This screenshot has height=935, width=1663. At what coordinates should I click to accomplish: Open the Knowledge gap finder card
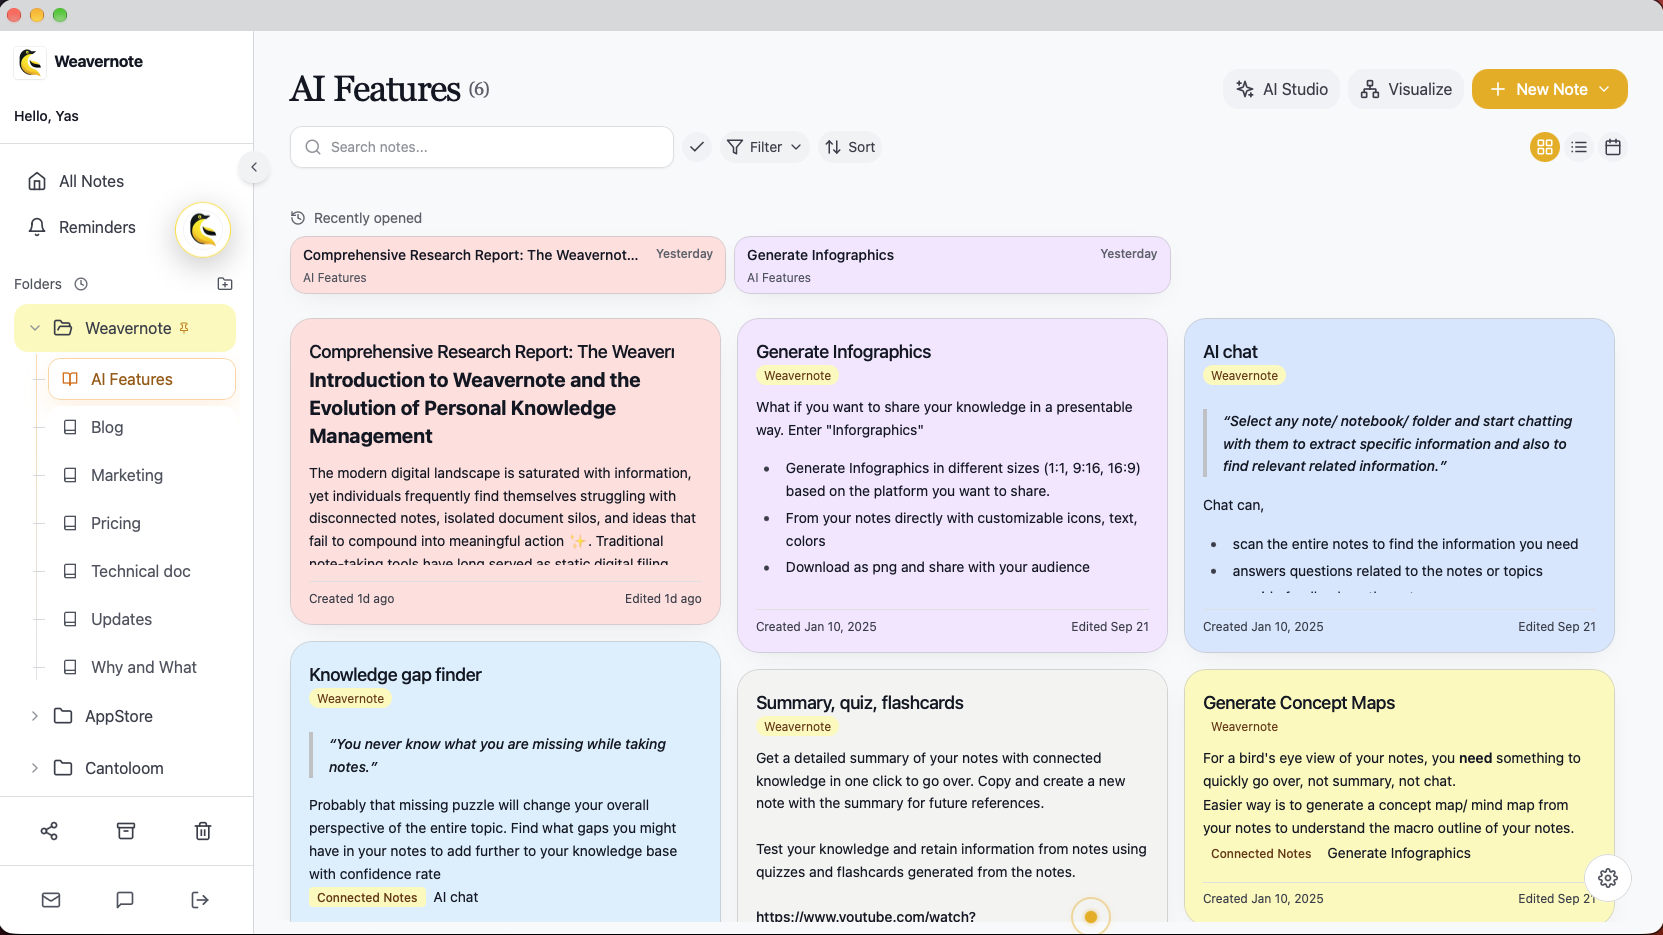pyautogui.click(x=505, y=782)
